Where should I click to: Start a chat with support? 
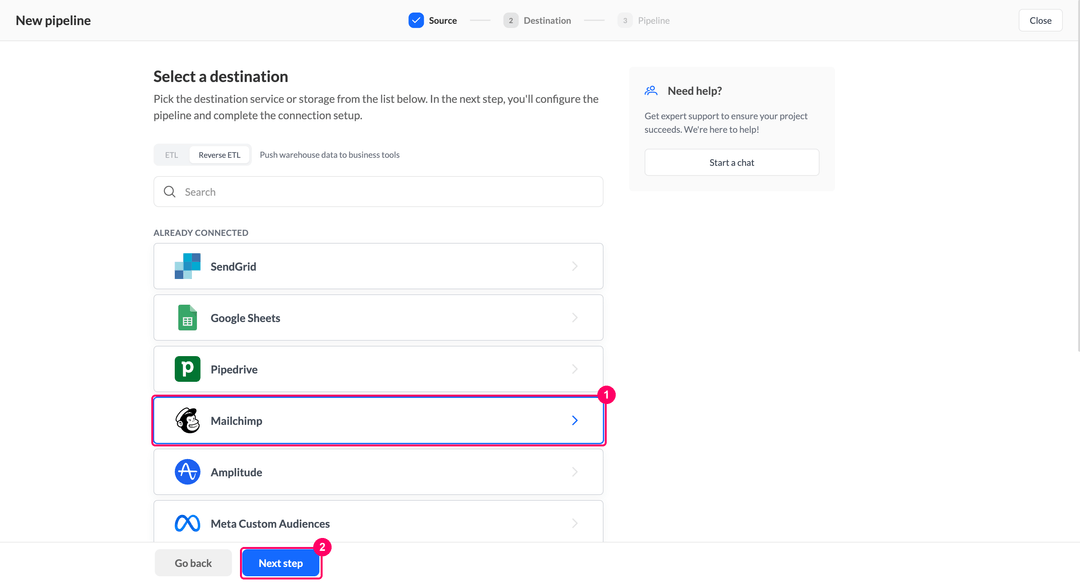coord(731,163)
